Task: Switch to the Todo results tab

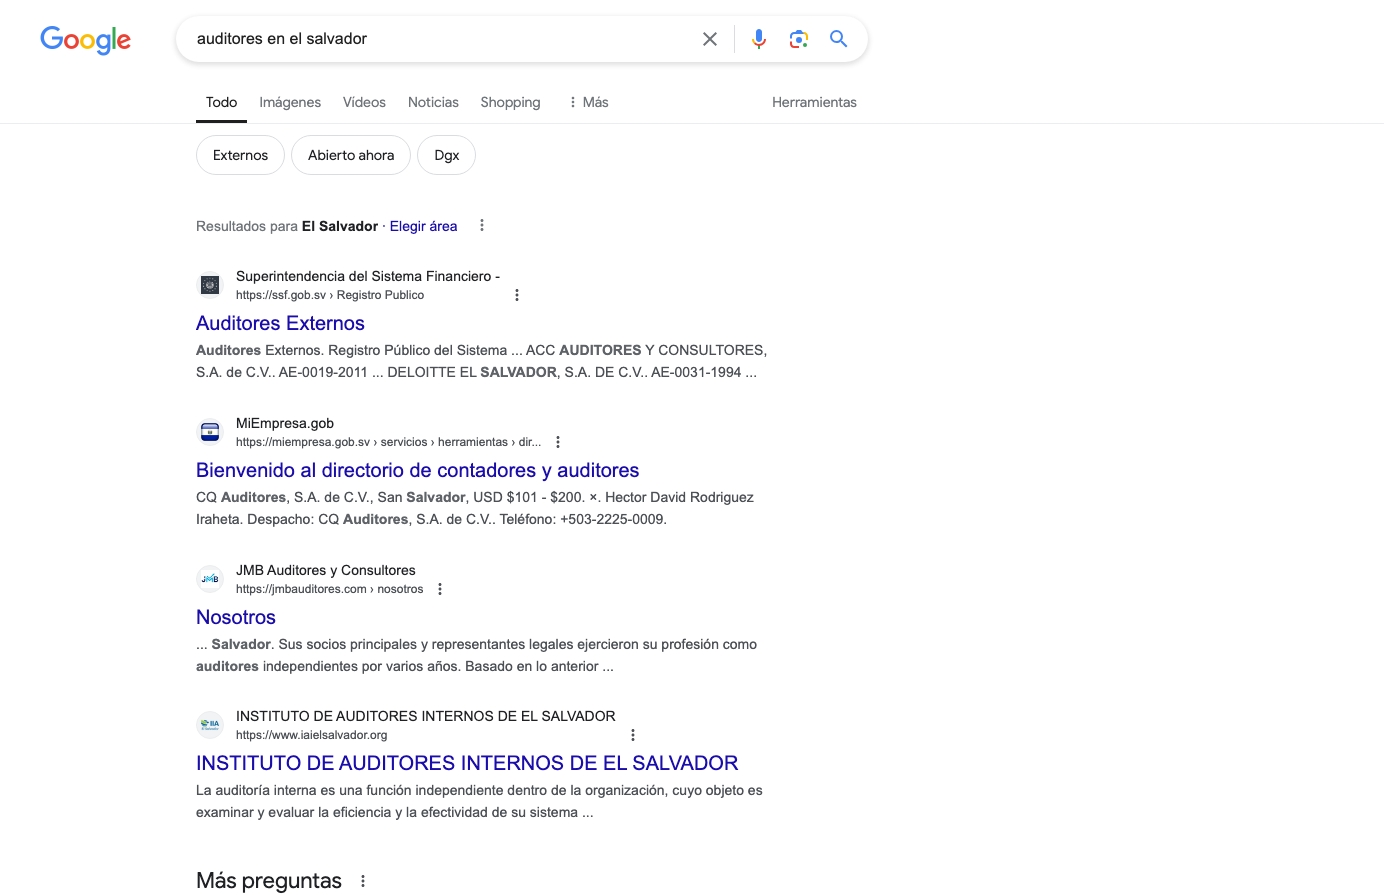Action: (221, 102)
